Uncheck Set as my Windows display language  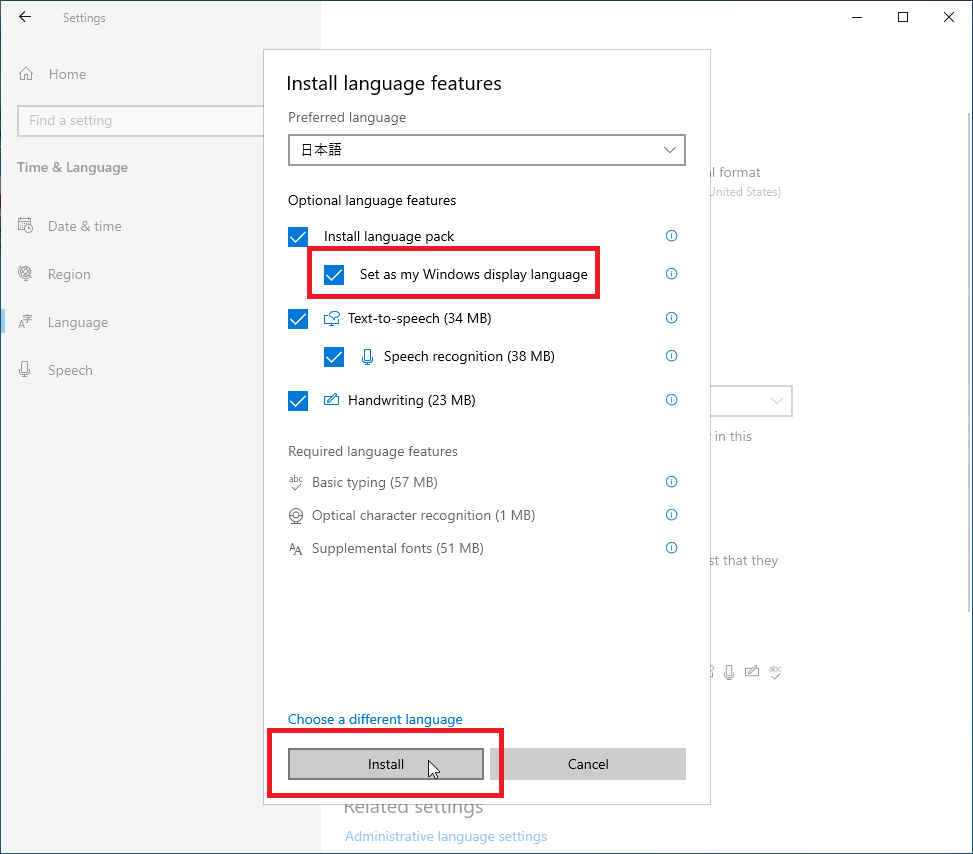click(334, 274)
